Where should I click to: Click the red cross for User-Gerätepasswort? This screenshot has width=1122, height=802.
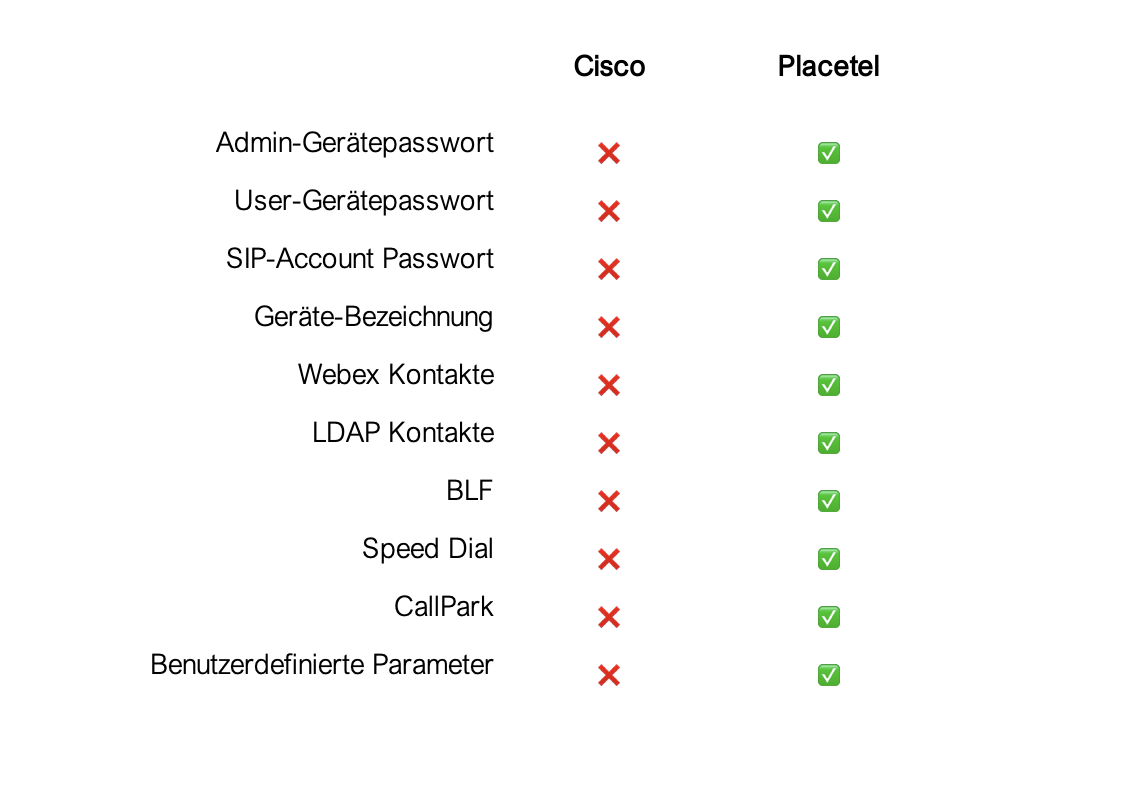(608, 211)
